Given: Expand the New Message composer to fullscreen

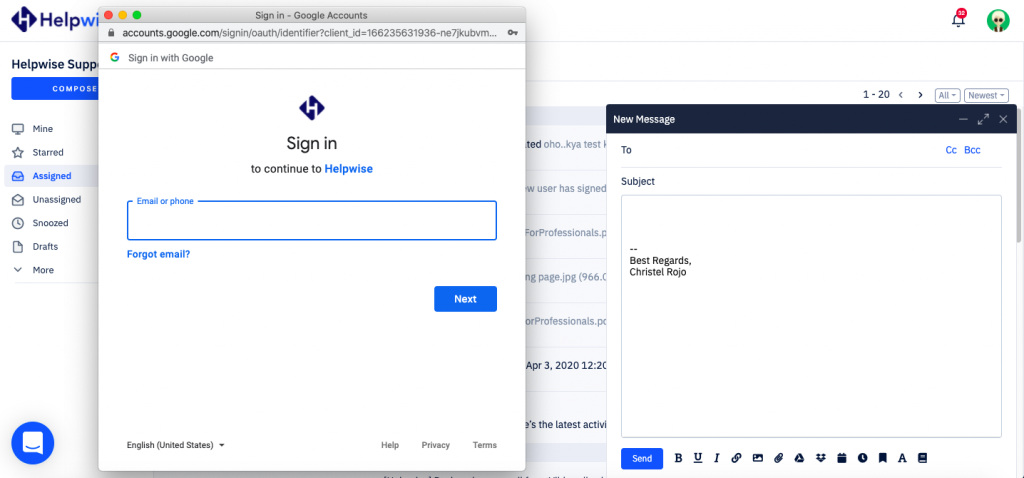Looking at the screenshot, I should (x=983, y=120).
